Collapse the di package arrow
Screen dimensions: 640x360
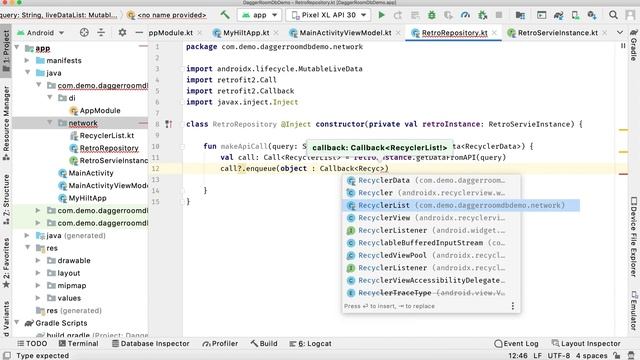click(50, 98)
